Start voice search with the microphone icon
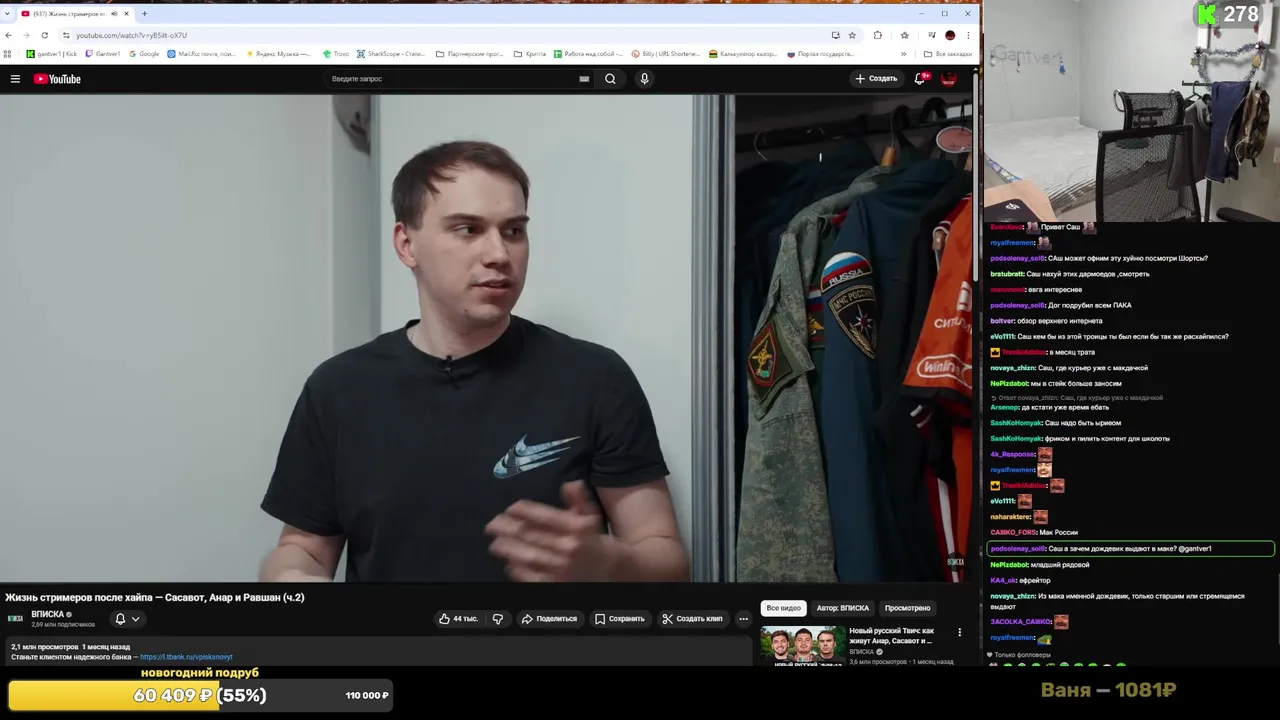The image size is (1280, 720). point(644,79)
